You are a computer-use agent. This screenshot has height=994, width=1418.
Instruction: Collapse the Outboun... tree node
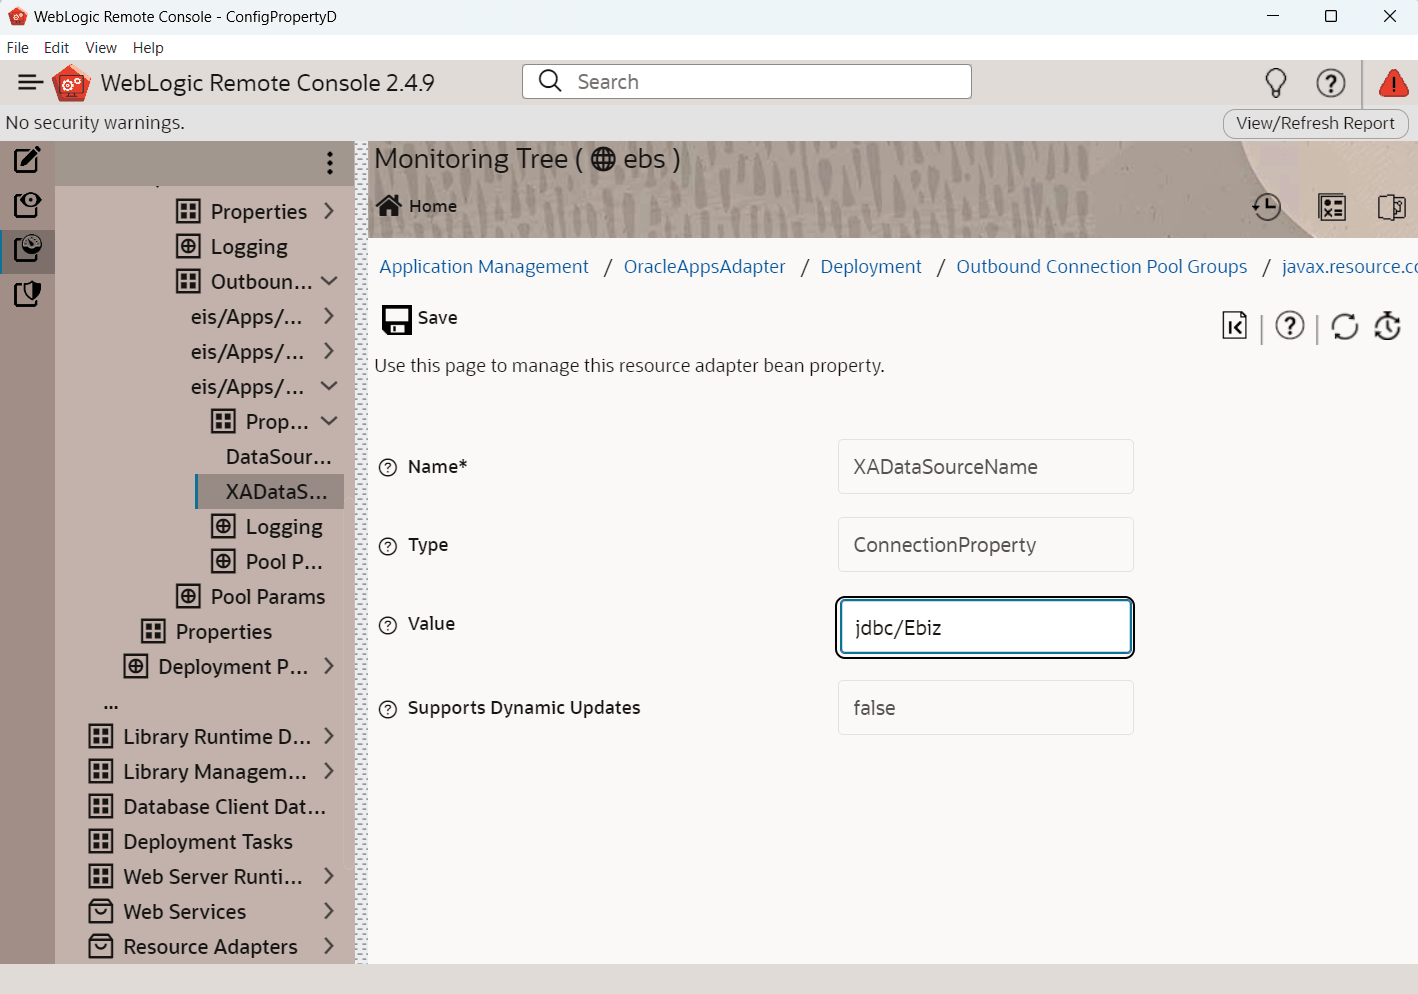click(x=329, y=281)
